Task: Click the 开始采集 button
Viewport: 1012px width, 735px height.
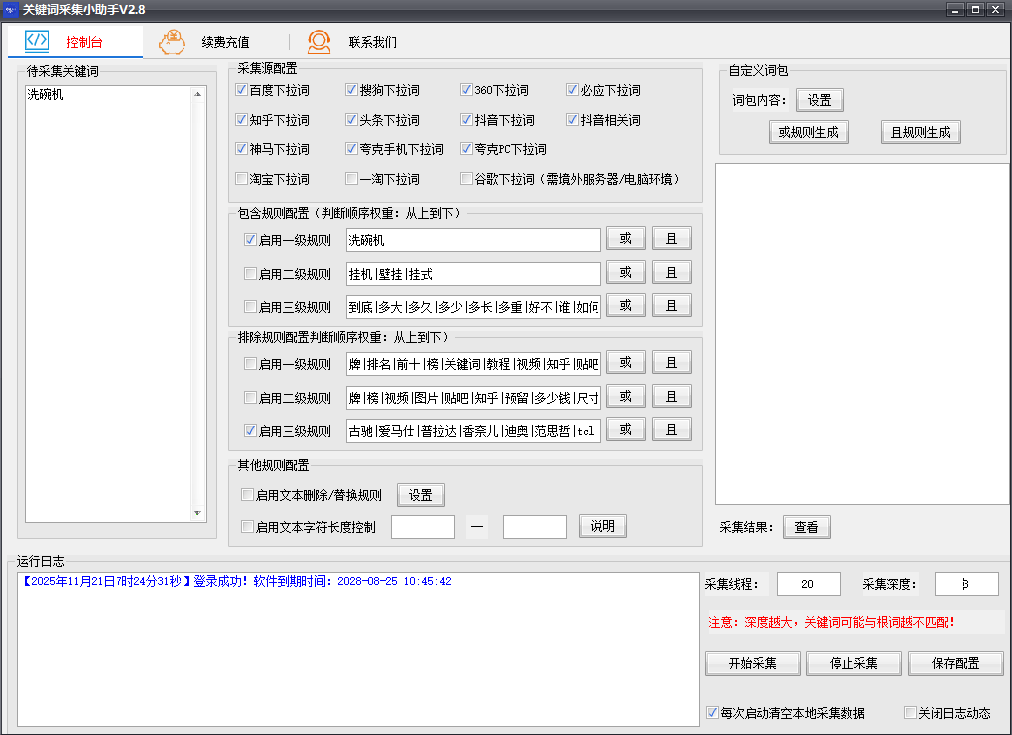Action: pos(753,663)
